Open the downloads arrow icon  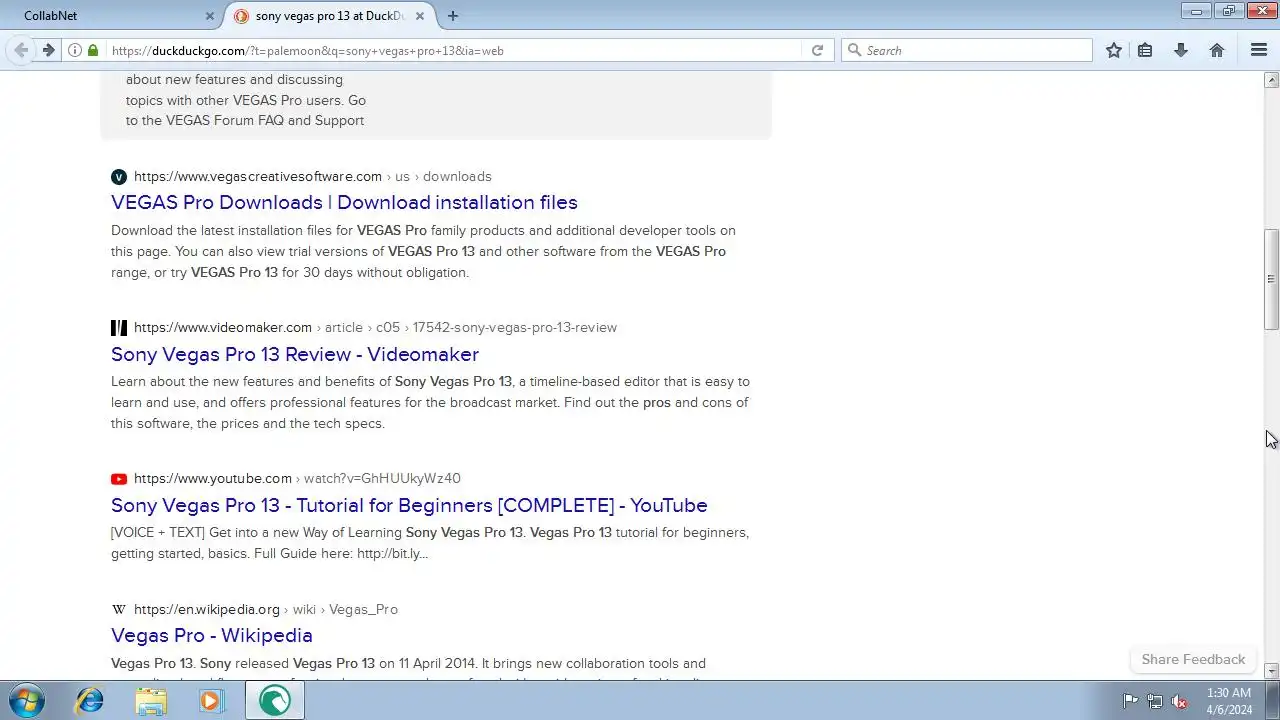tap(1181, 50)
